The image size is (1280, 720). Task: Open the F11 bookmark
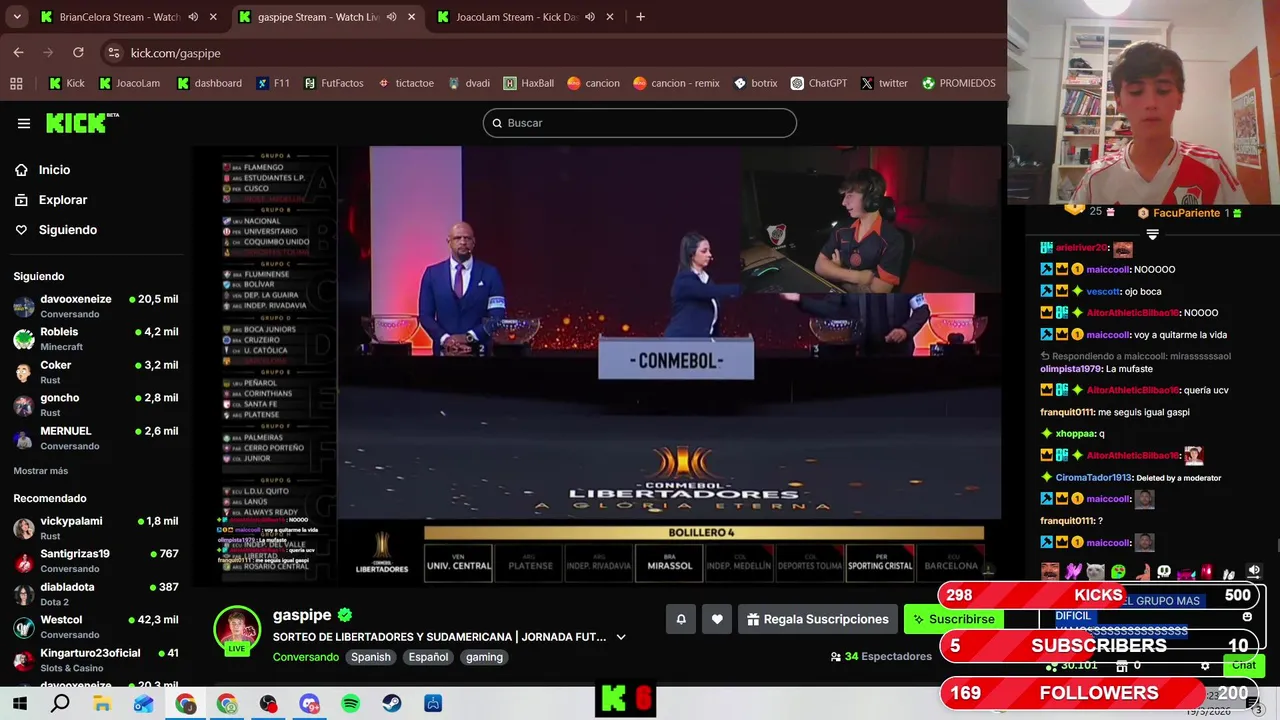pyautogui.click(x=272, y=83)
